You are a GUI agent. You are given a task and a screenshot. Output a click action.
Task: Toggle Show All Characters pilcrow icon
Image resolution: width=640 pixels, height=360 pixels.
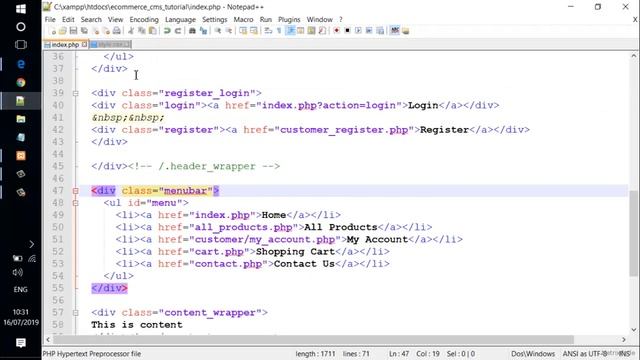(279, 31)
